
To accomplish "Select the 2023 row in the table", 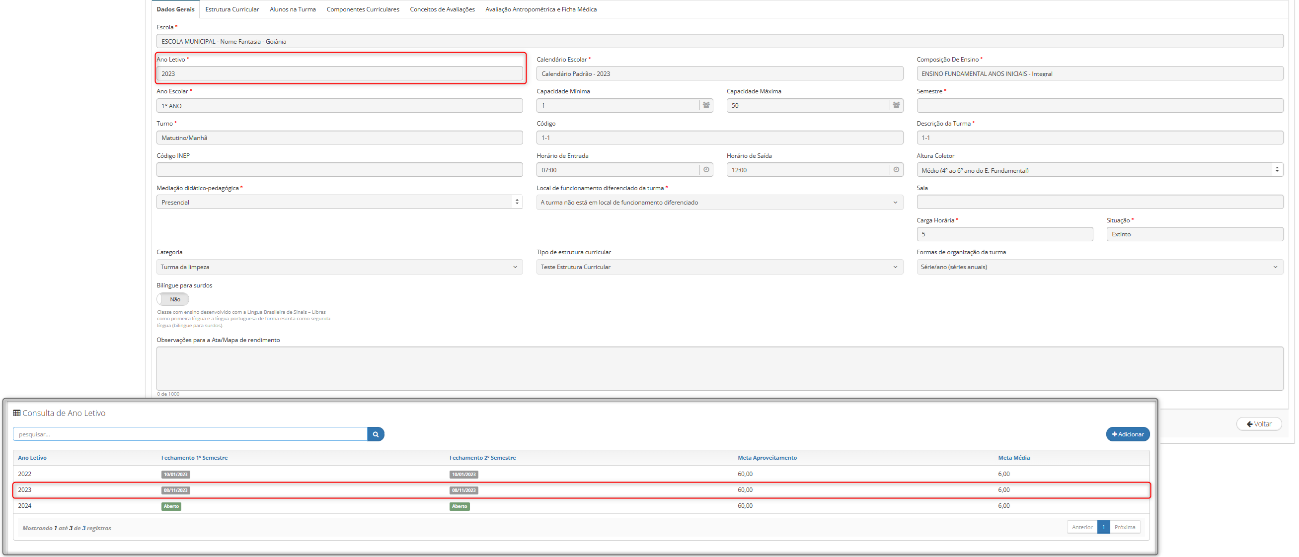I will [581, 490].
